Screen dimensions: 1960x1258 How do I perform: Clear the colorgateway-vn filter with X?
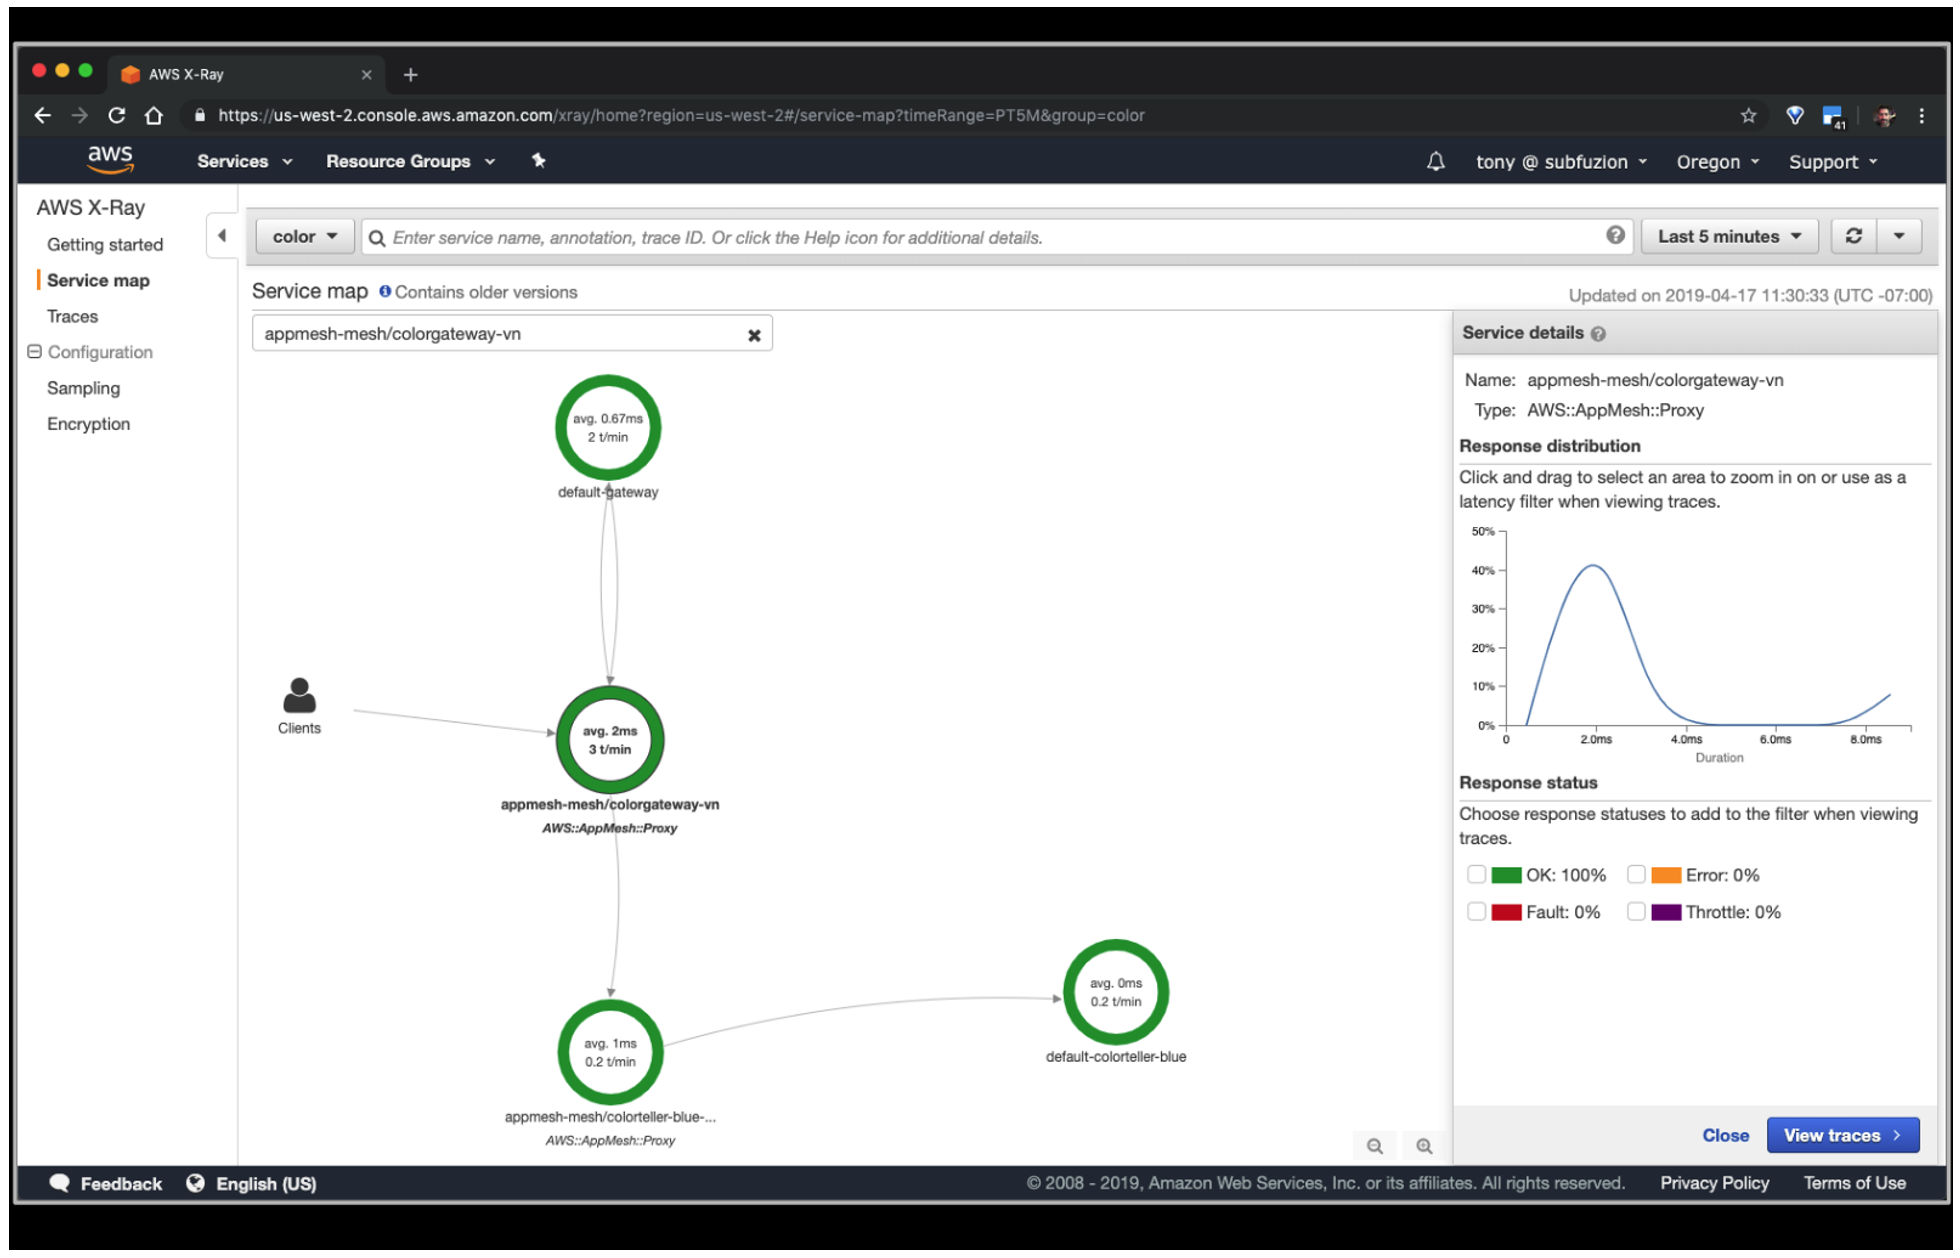pyautogui.click(x=754, y=335)
